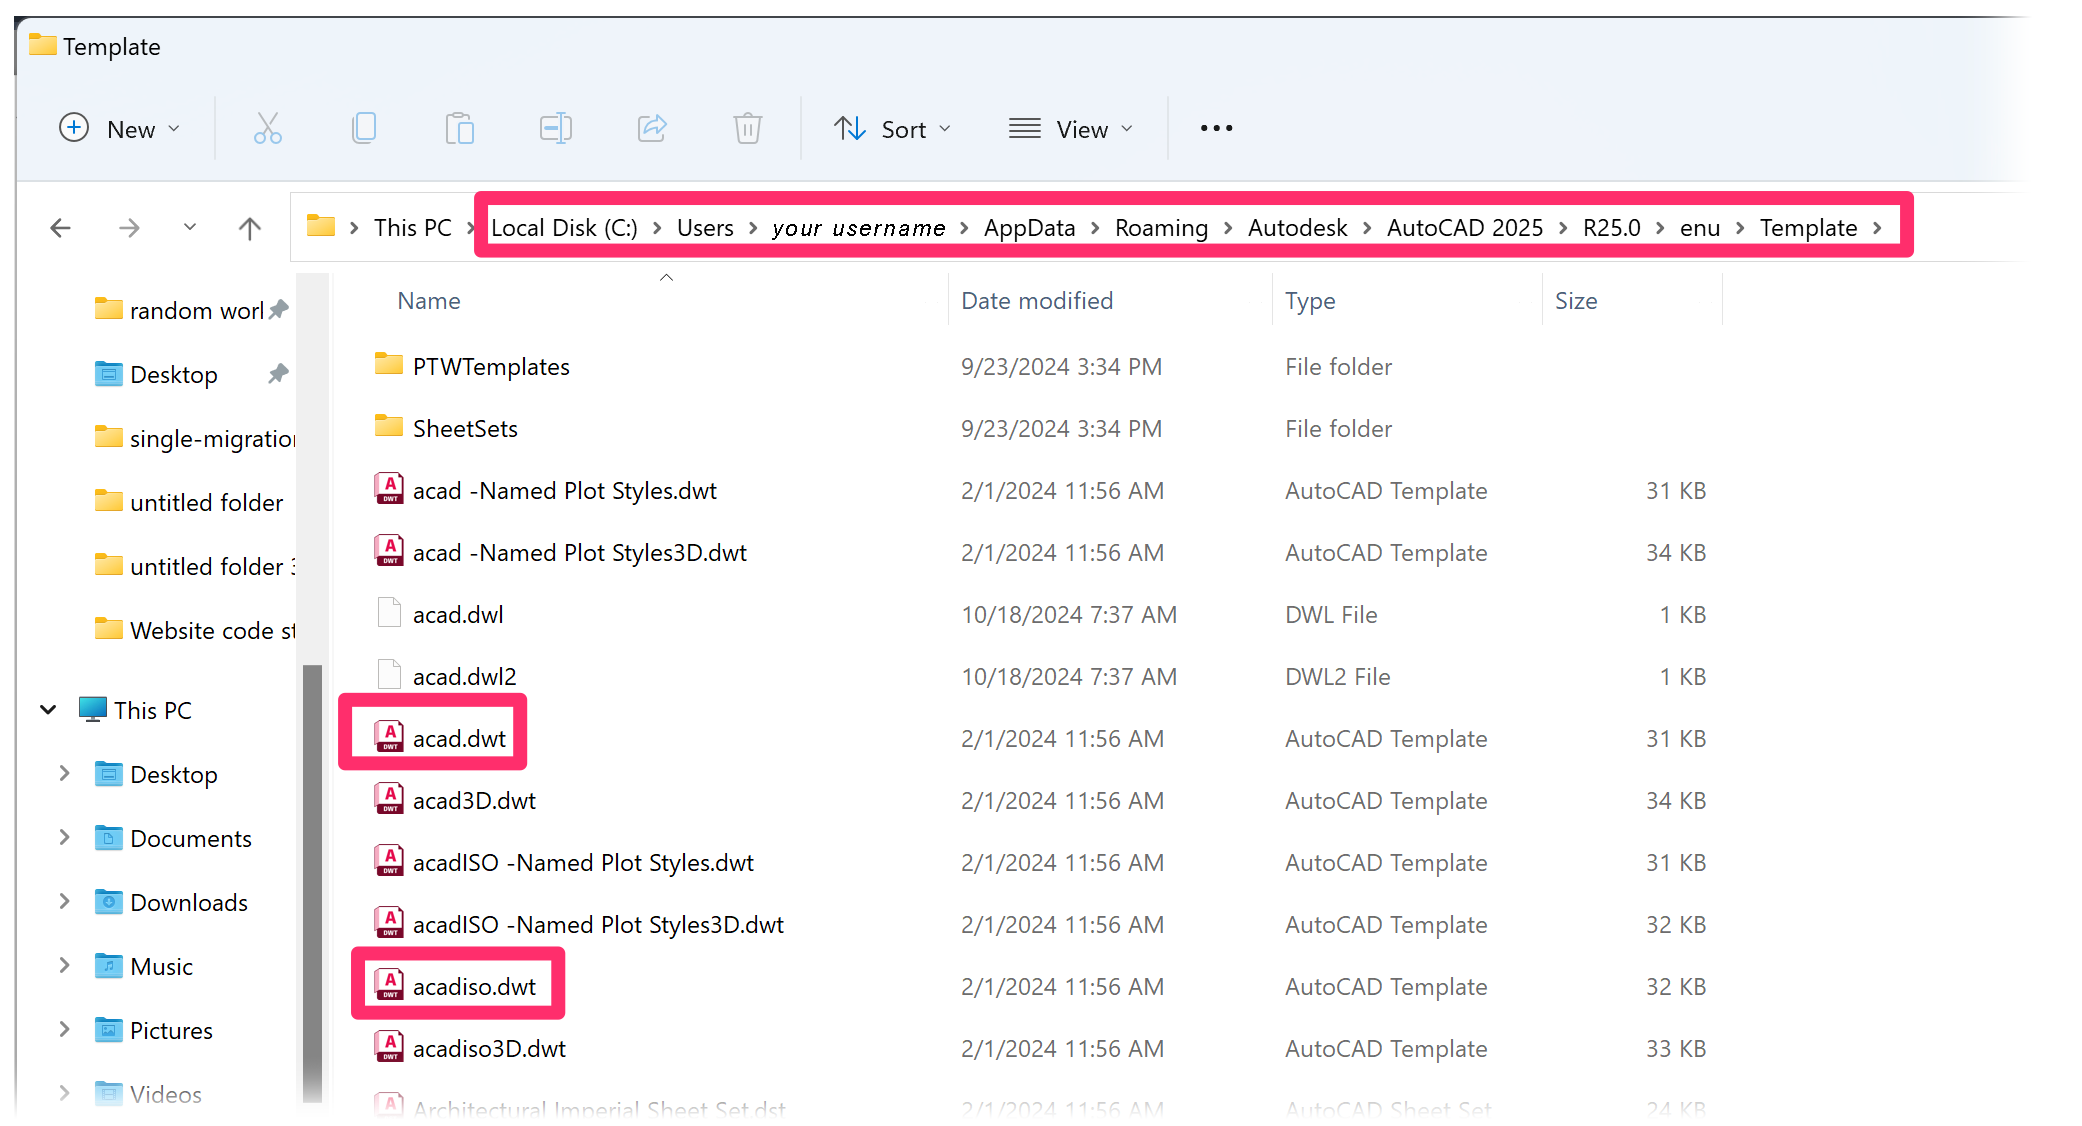The image size is (2082, 1126).
Task: Expand the Downloads tree node
Action: [x=64, y=902]
